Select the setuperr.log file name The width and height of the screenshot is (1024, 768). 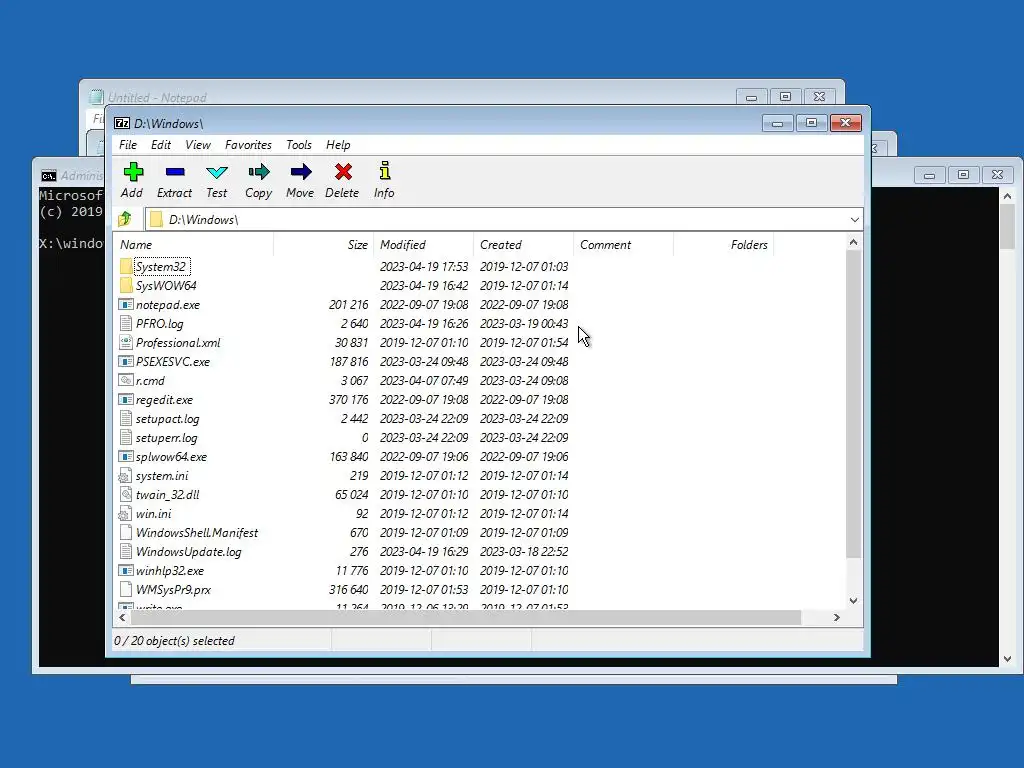(x=167, y=438)
